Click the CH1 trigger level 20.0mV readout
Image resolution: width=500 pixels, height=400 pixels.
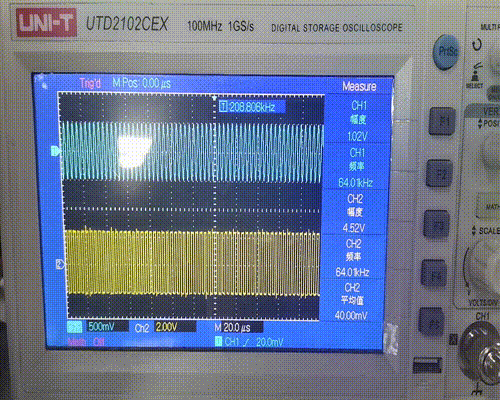(250, 342)
